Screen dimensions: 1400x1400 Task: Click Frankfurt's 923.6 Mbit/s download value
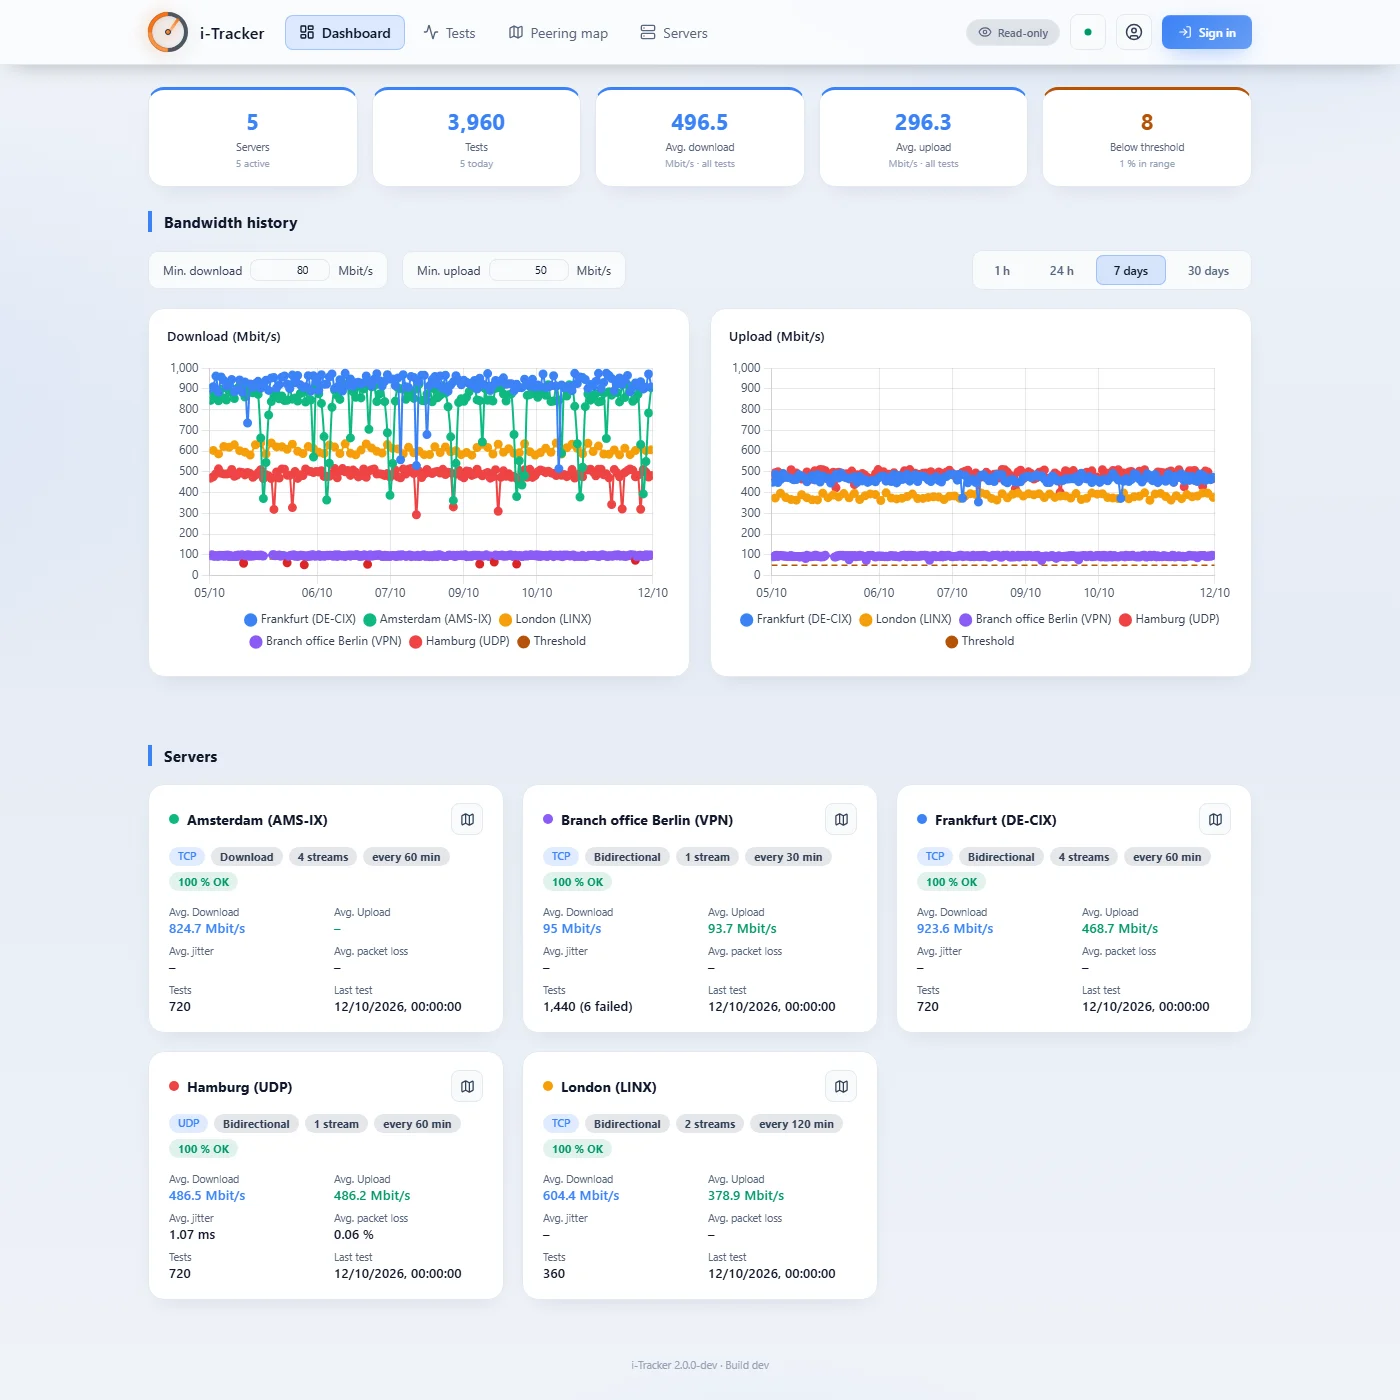click(x=955, y=929)
